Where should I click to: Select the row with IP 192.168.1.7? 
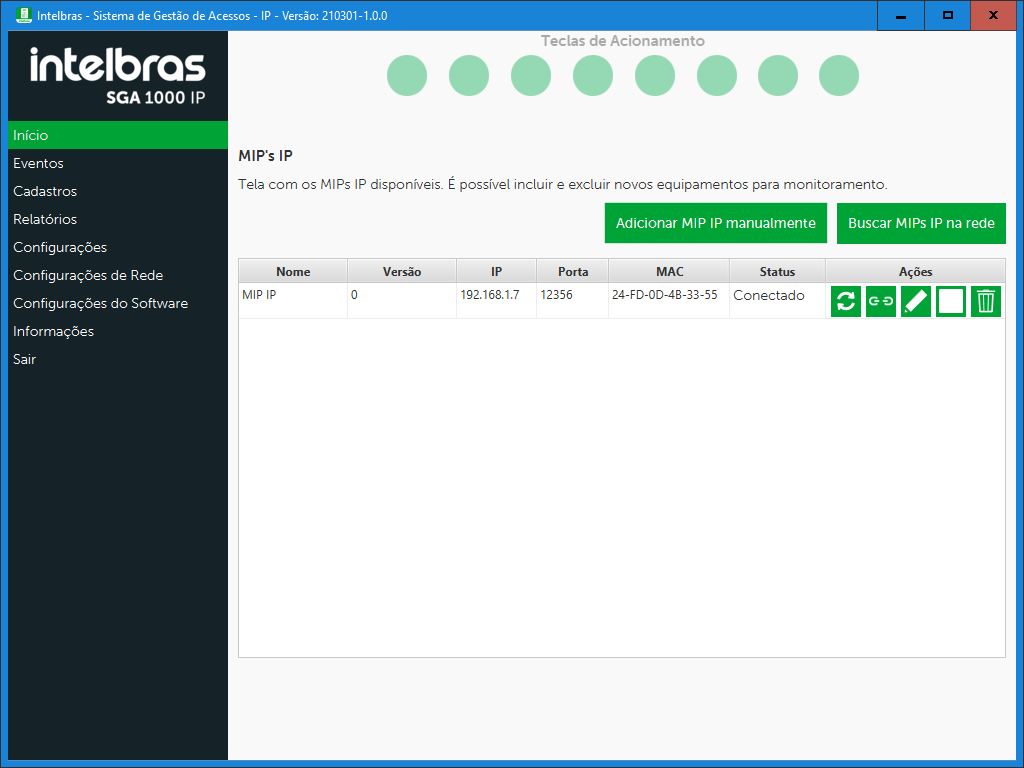tap(490, 296)
